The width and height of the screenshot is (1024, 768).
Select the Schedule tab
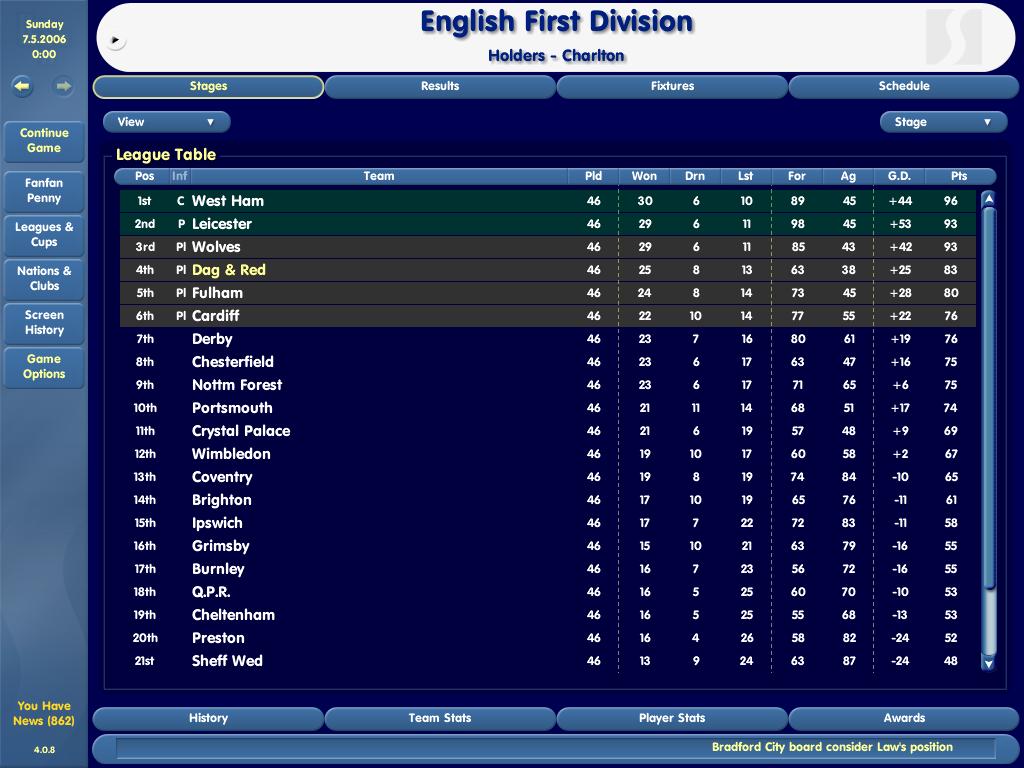point(904,87)
